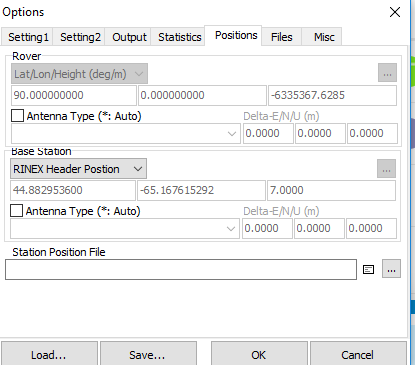Click the Rover Delta-E/N/U (m) label
Screen dimensions: 415x365
[x=281, y=116]
